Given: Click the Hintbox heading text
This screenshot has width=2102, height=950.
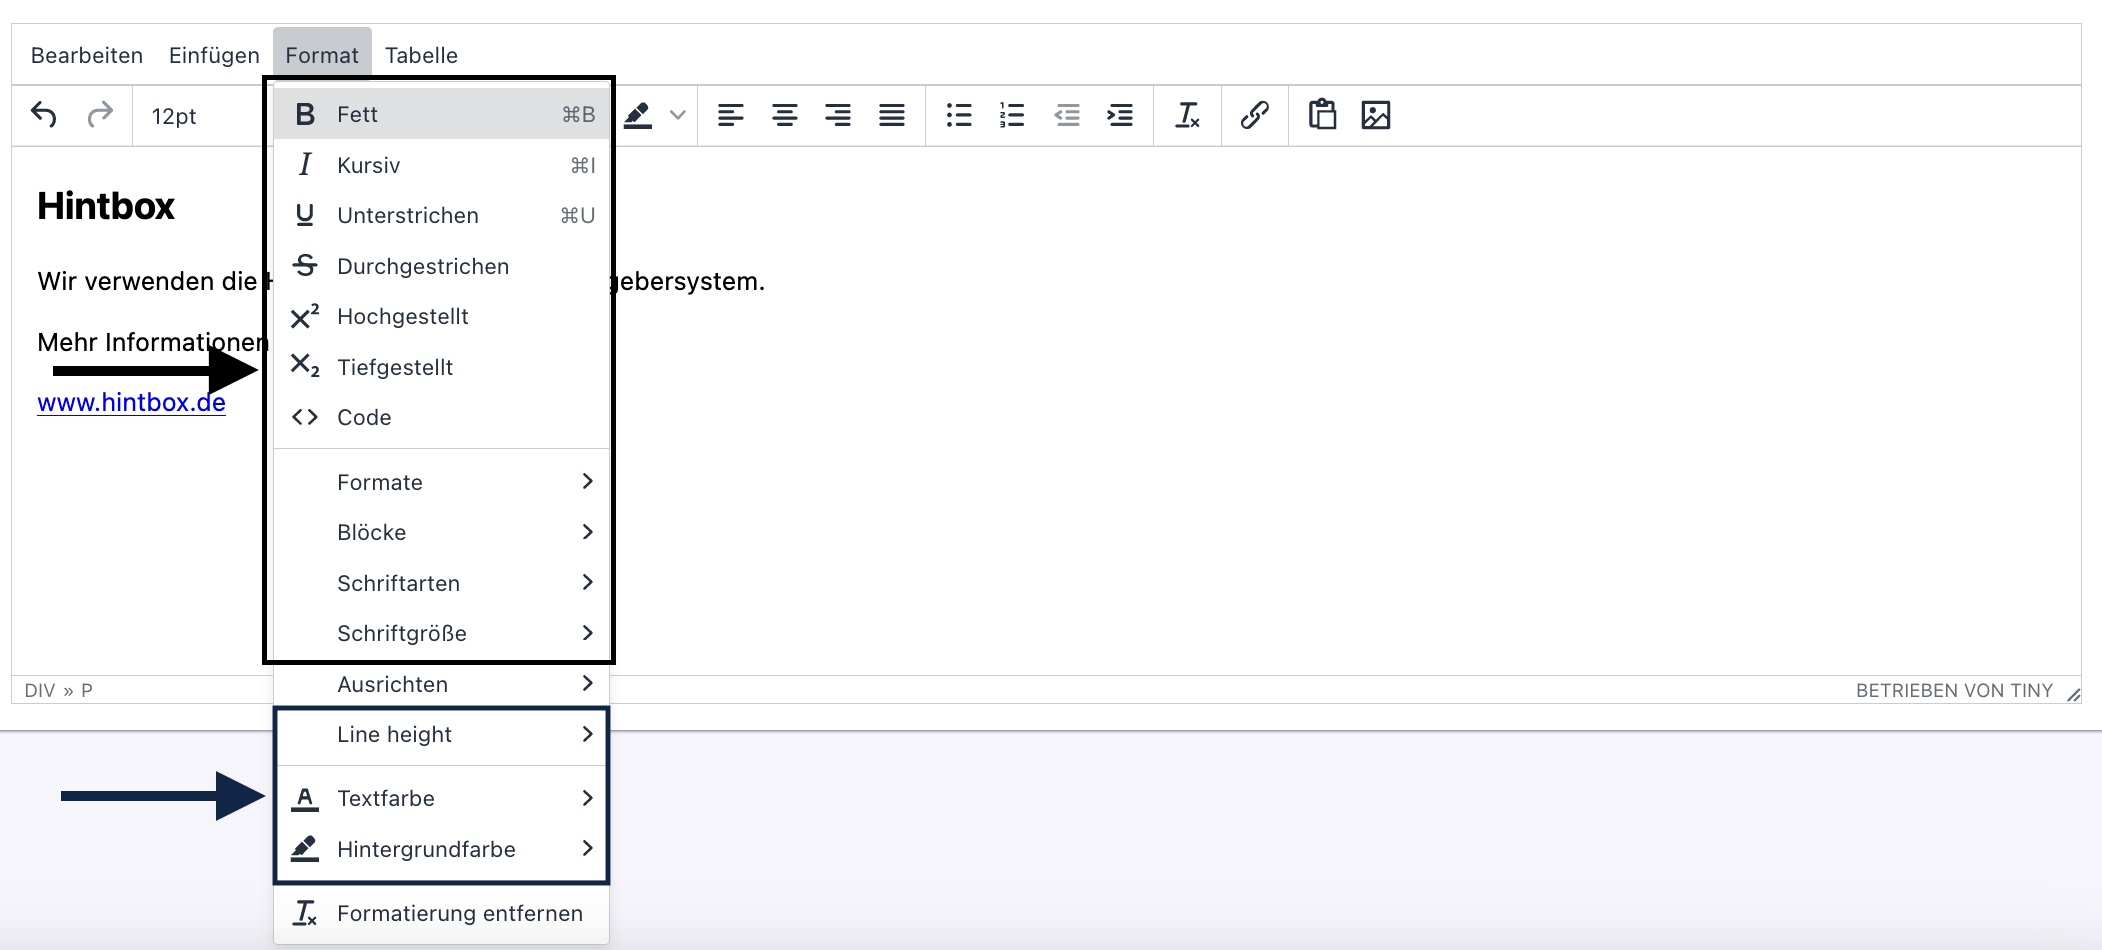Looking at the screenshot, I should pyautogui.click(x=106, y=206).
